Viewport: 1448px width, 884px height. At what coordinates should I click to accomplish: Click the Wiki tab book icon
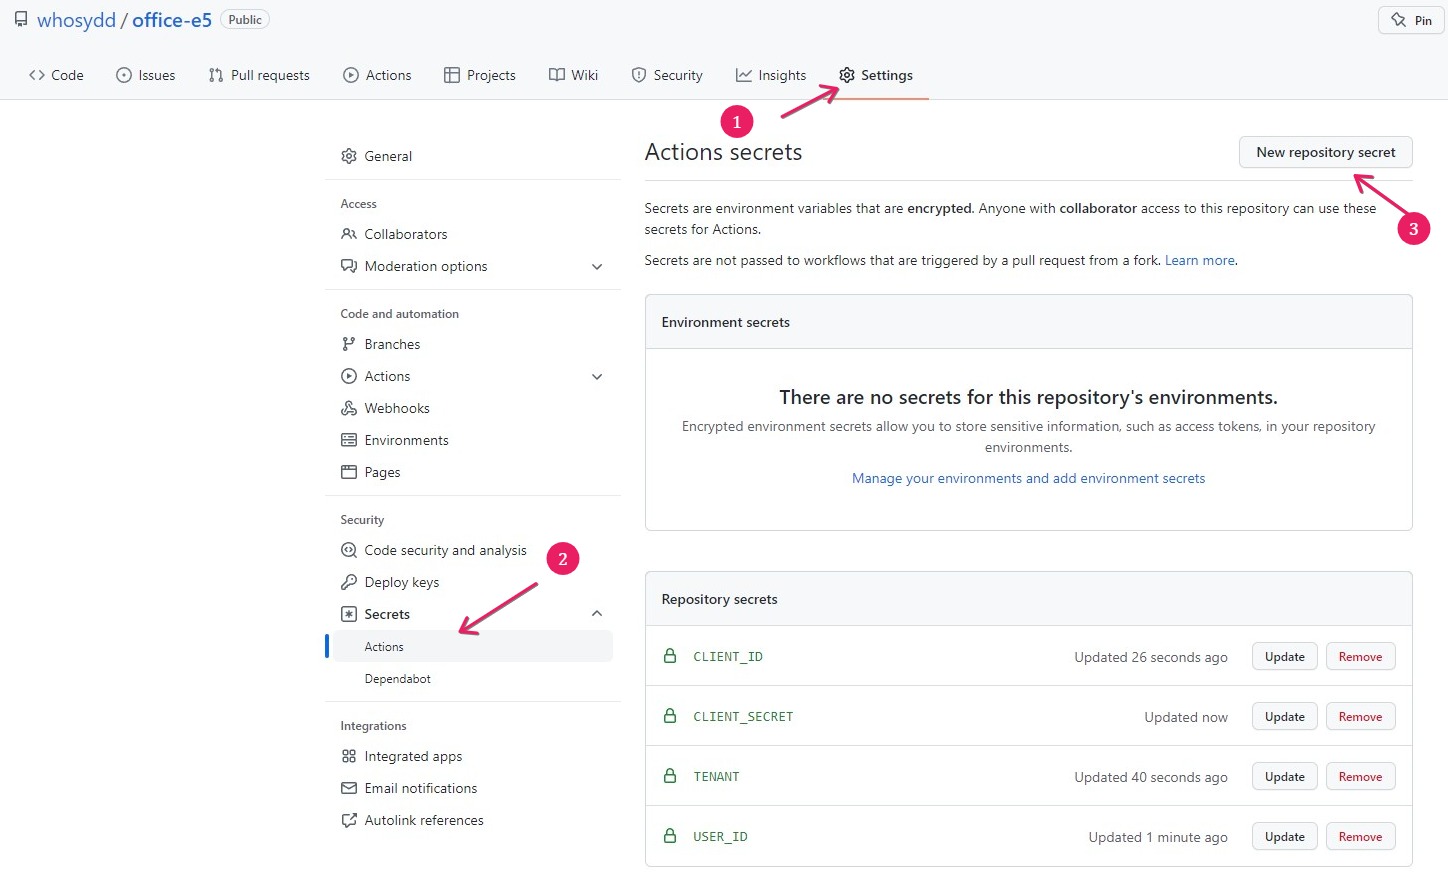pos(557,75)
